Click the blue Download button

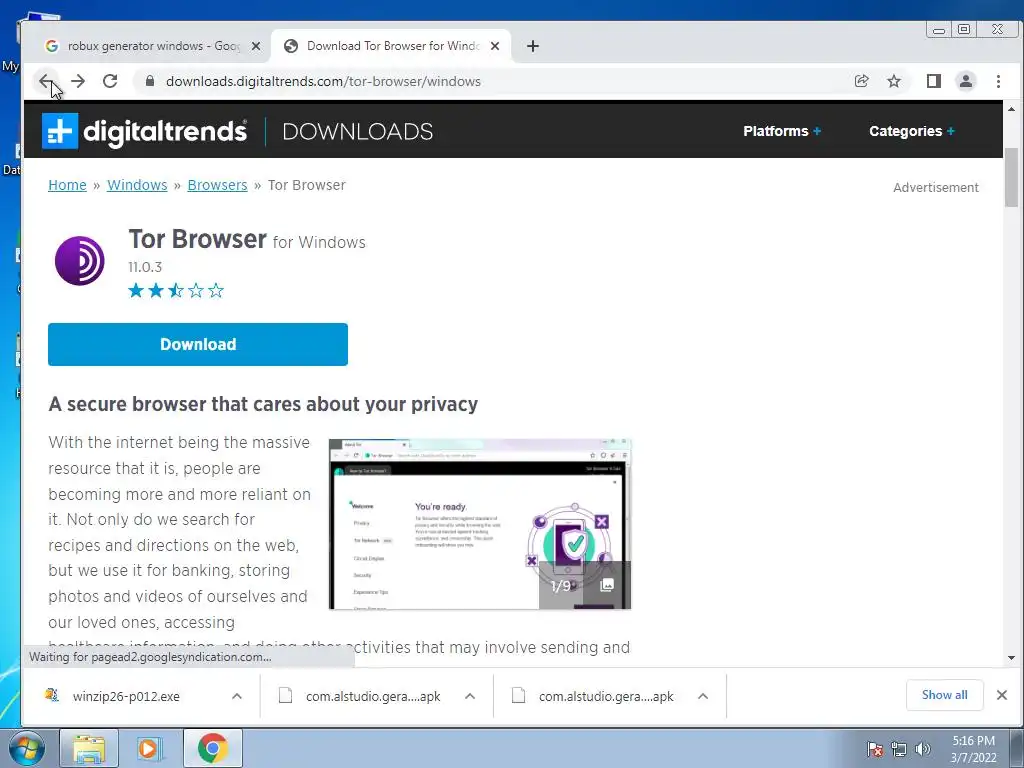click(x=198, y=344)
